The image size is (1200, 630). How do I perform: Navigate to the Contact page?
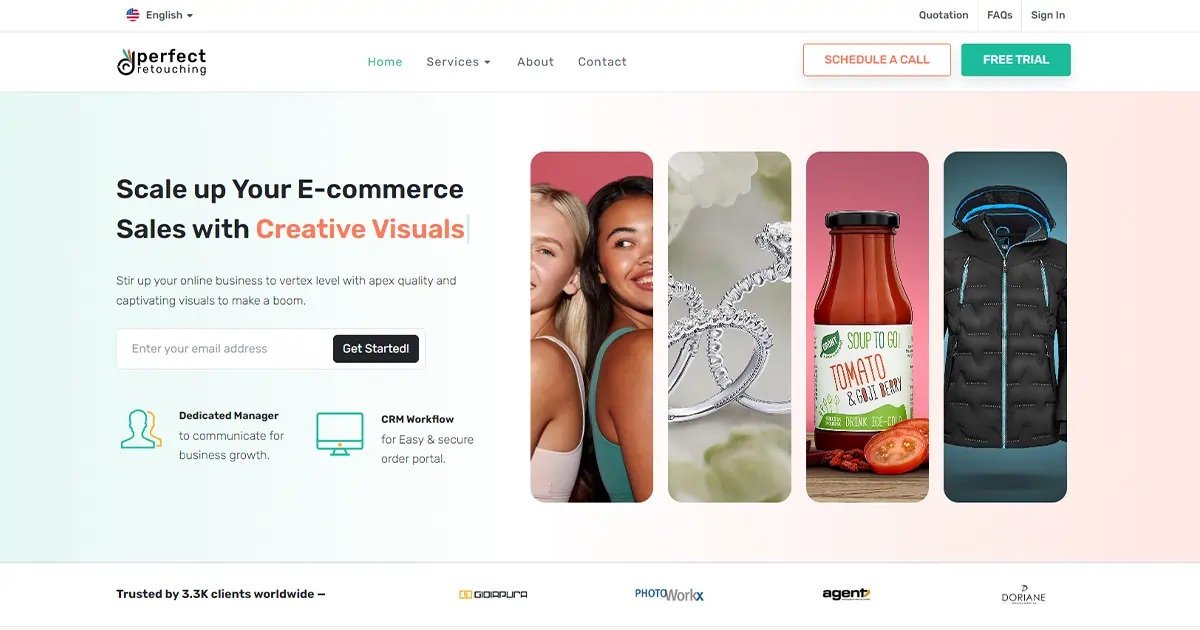point(602,62)
